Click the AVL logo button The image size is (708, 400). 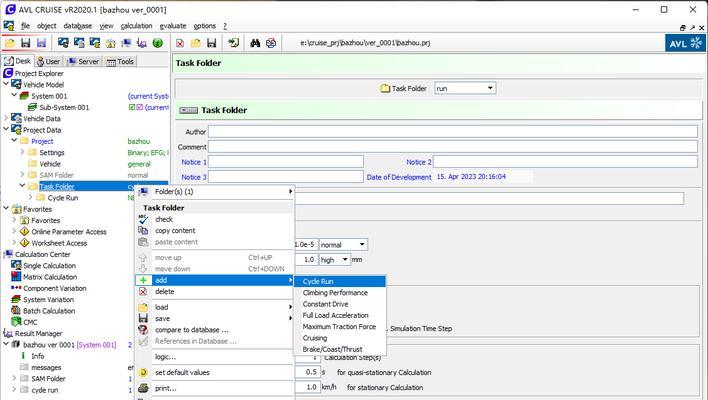click(x=685, y=43)
